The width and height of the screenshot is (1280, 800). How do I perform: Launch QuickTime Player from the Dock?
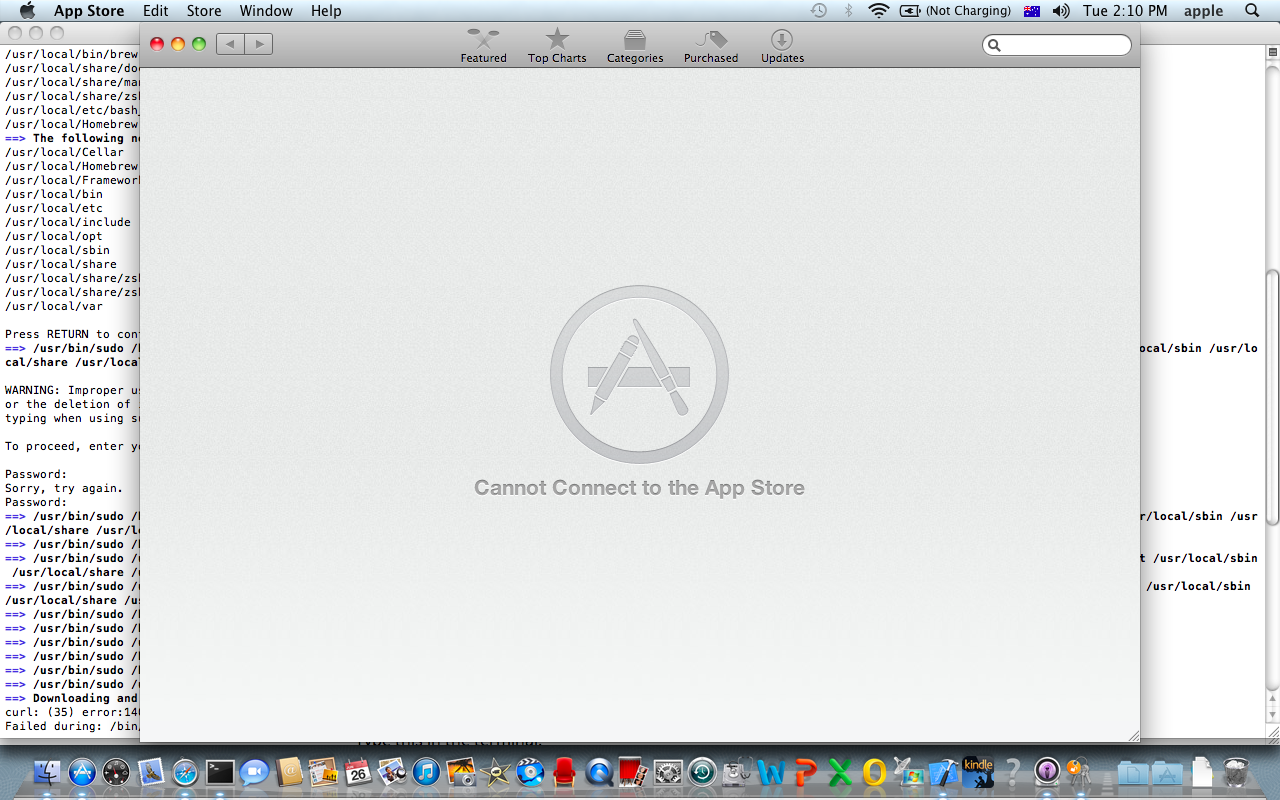coord(599,772)
